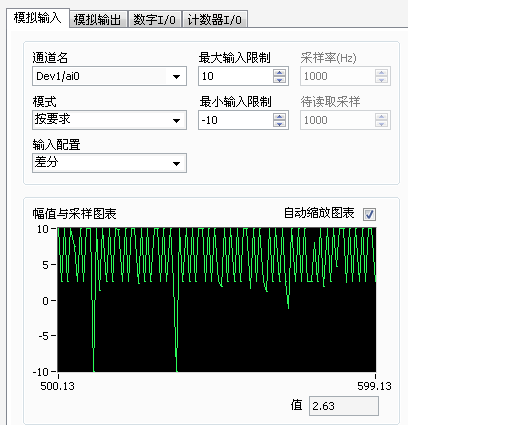
Task: Click the 采样率 field showing 1000
Action: 337,76
